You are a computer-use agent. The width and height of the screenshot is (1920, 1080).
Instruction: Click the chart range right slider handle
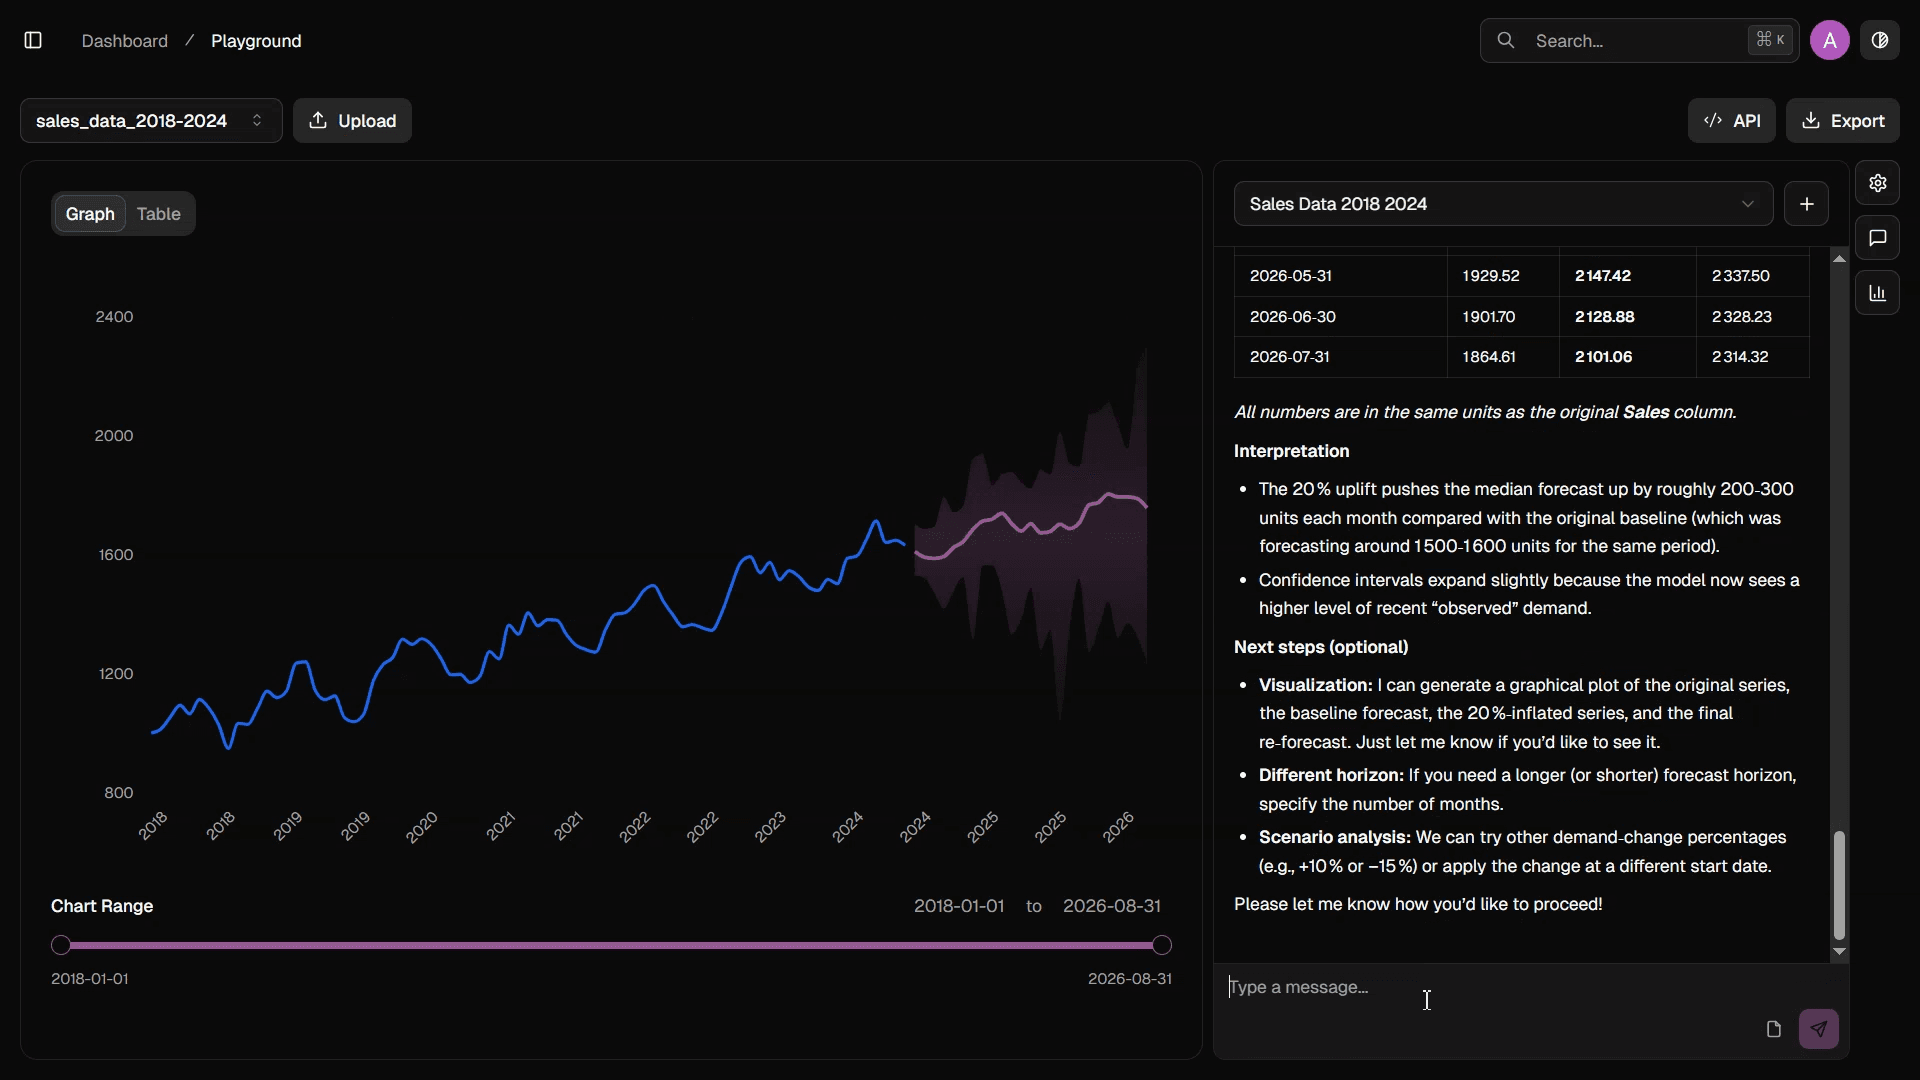pyautogui.click(x=1162, y=945)
